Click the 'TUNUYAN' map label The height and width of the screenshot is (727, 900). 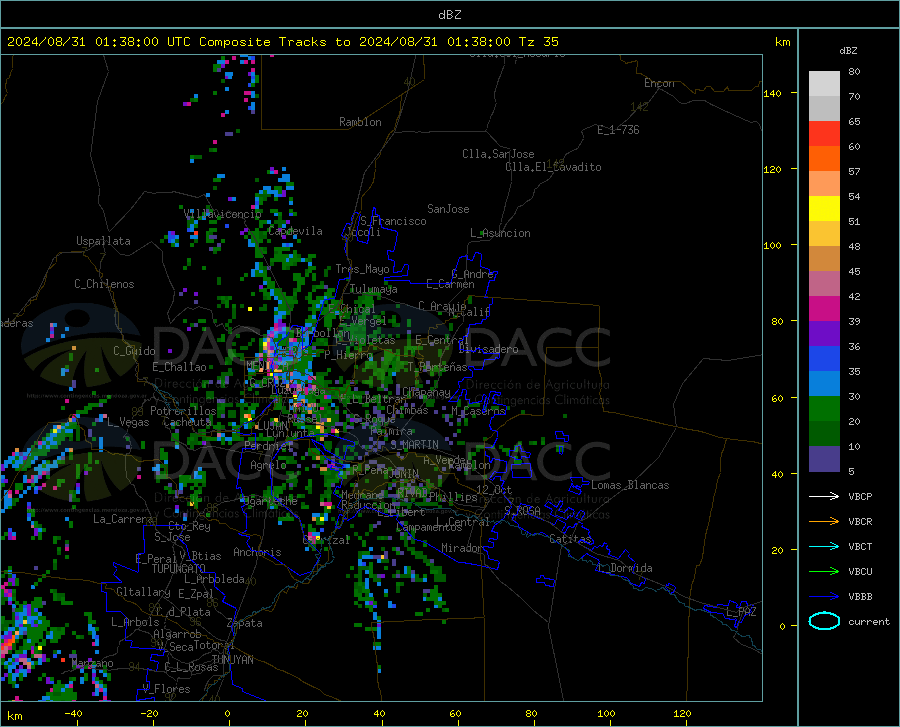pyautogui.click(x=232, y=660)
